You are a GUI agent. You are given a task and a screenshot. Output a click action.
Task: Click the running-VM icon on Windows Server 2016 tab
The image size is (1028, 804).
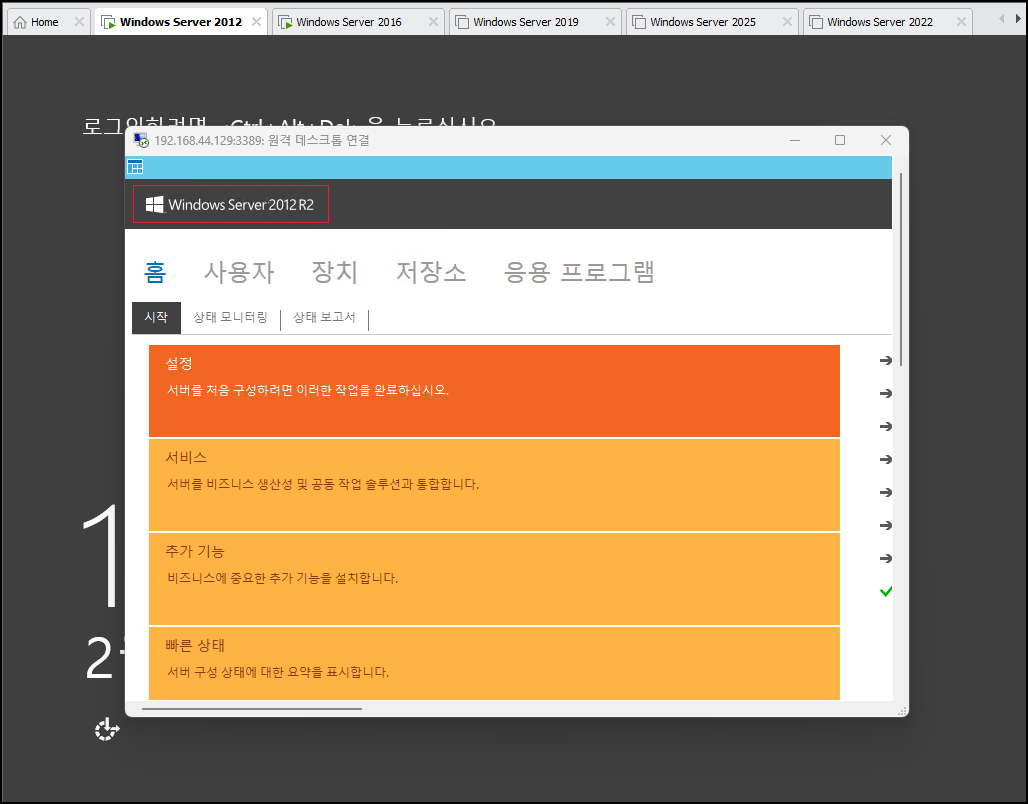pos(285,22)
